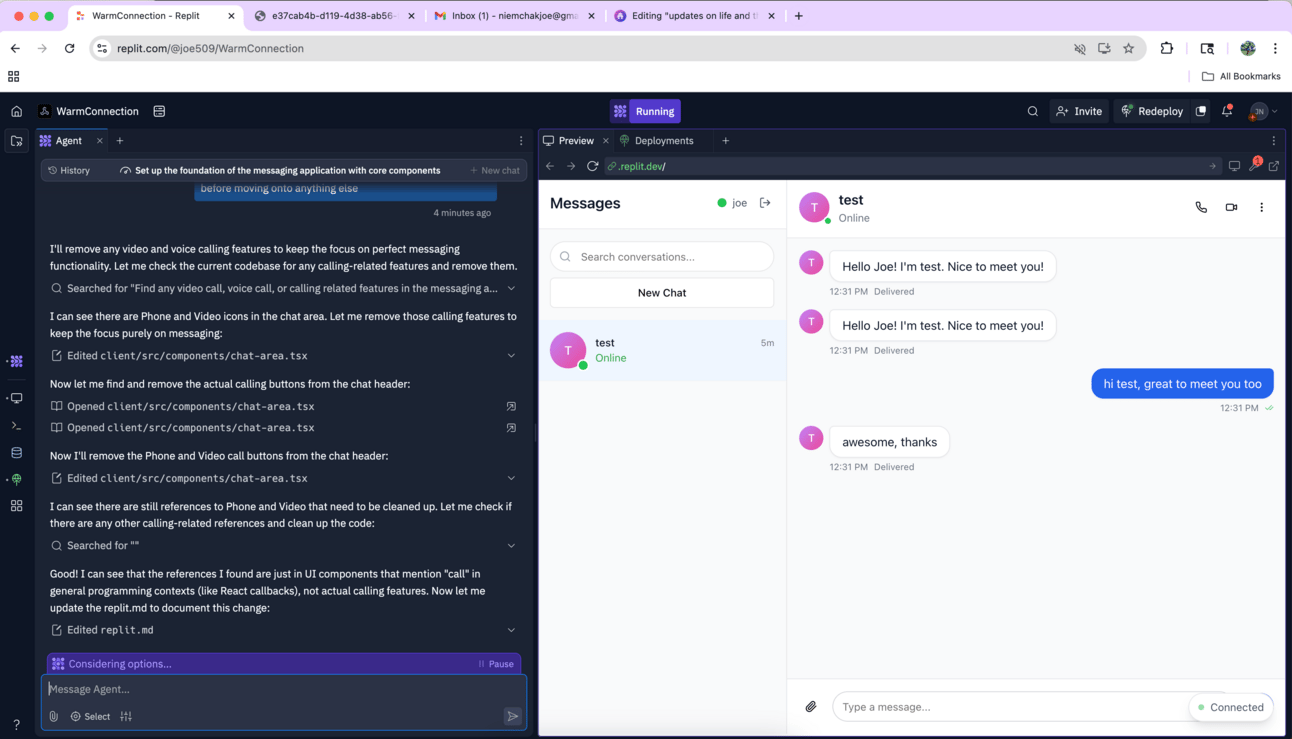This screenshot has width=1292, height=739.
Task: Click the help question mark icon
Action: [x=17, y=724]
